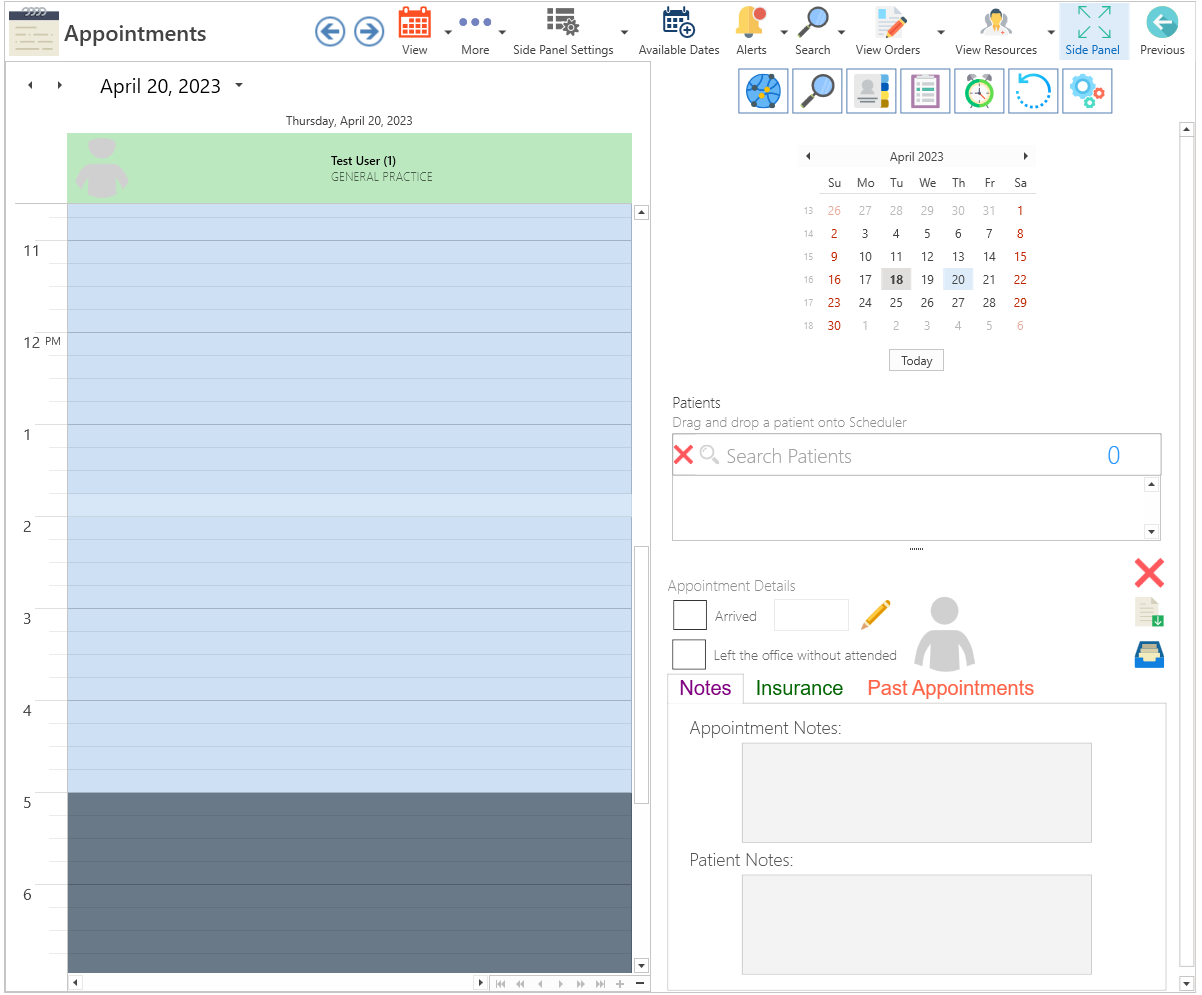The width and height of the screenshot is (1202, 995).
Task: Click the document with green arrow icon
Action: [1149, 612]
